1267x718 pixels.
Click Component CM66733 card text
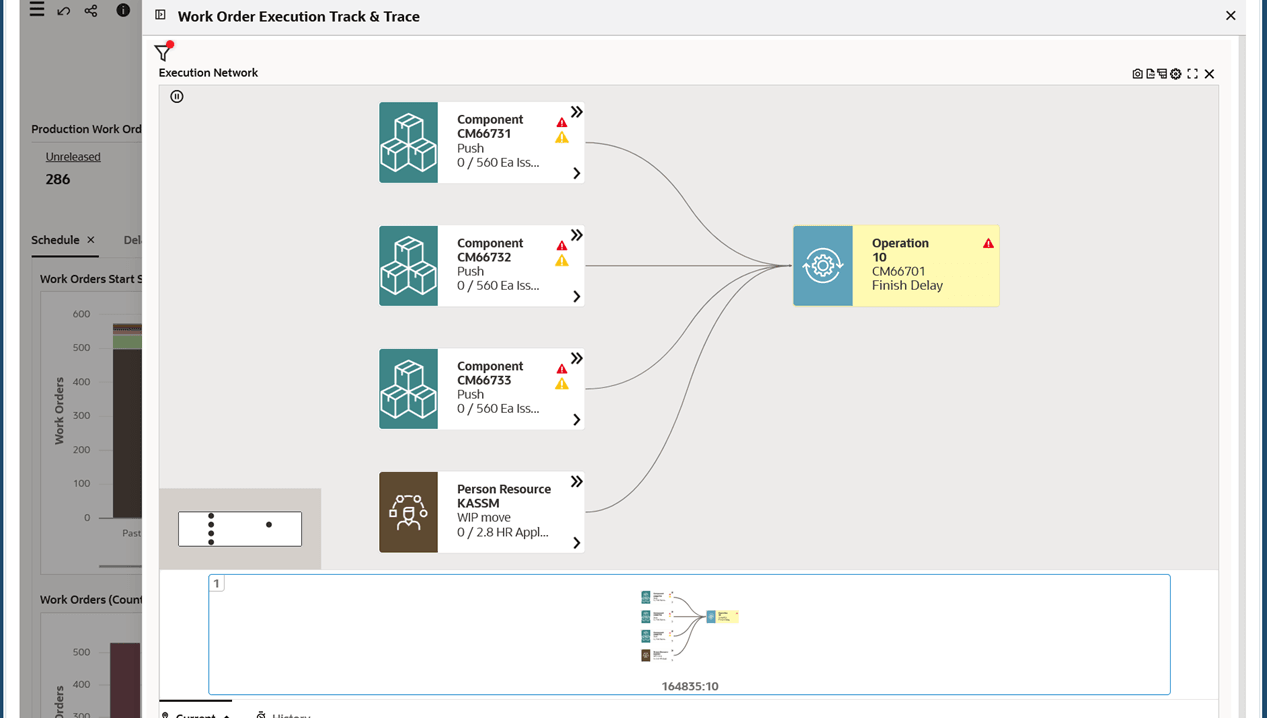[x=498, y=387]
